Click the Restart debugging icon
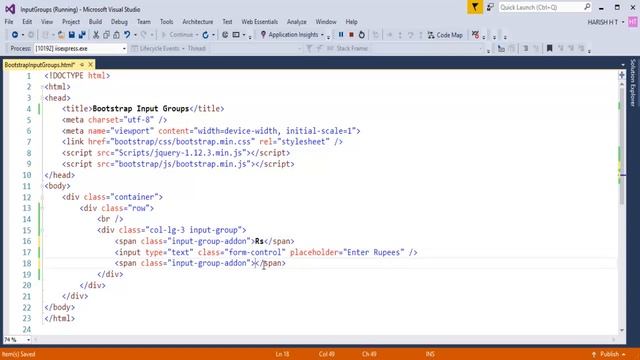 (362, 35)
